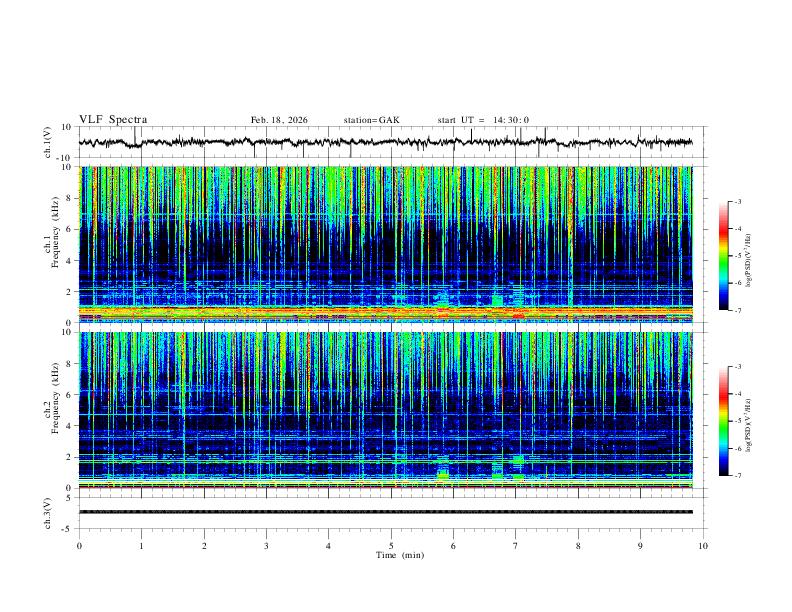Click the time-axis tick label "9"

pyautogui.click(x=640, y=546)
